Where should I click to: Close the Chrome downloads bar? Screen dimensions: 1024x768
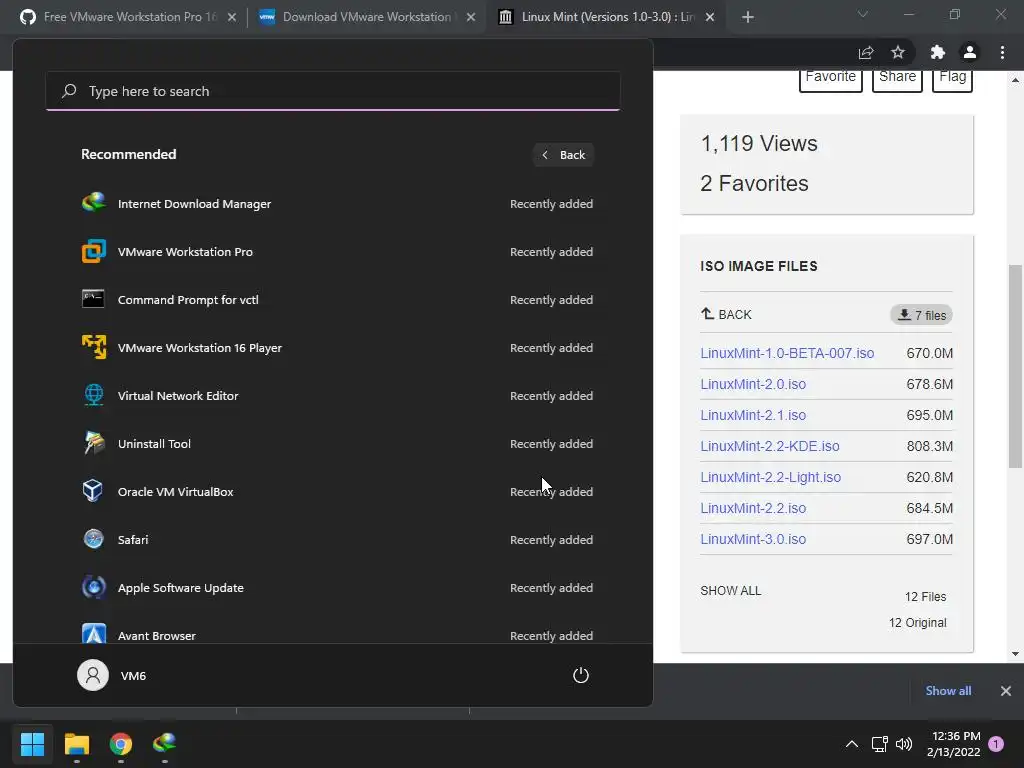[1006, 690]
